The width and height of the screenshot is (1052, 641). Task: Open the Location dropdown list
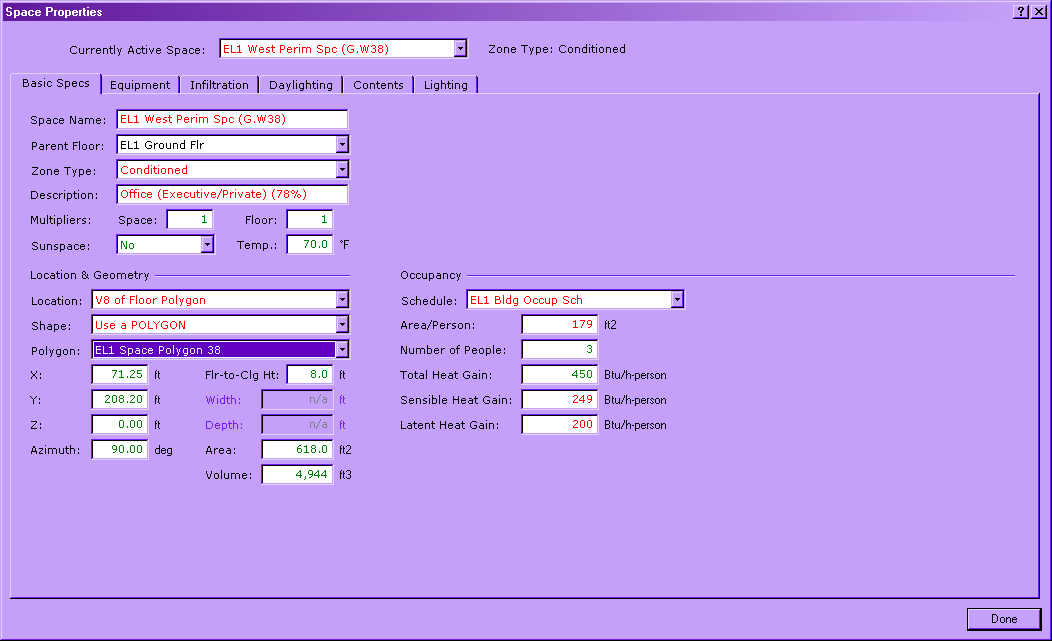tap(341, 300)
